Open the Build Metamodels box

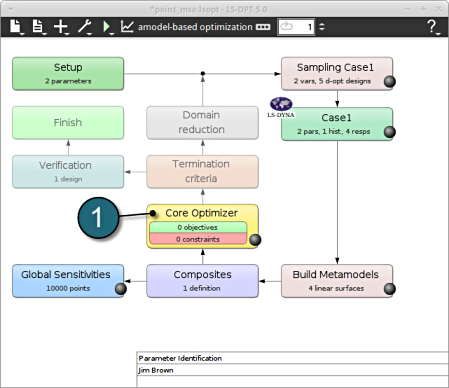[x=337, y=281]
